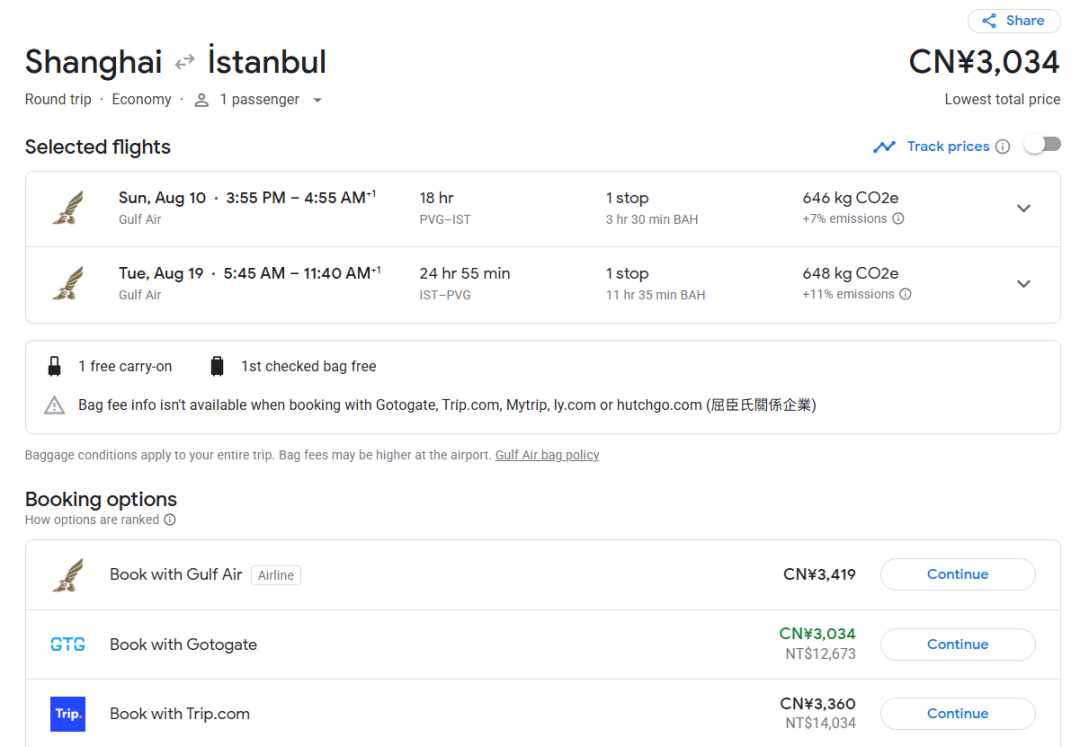Click the 18 hr flight duration

pyautogui.click(x=437, y=198)
